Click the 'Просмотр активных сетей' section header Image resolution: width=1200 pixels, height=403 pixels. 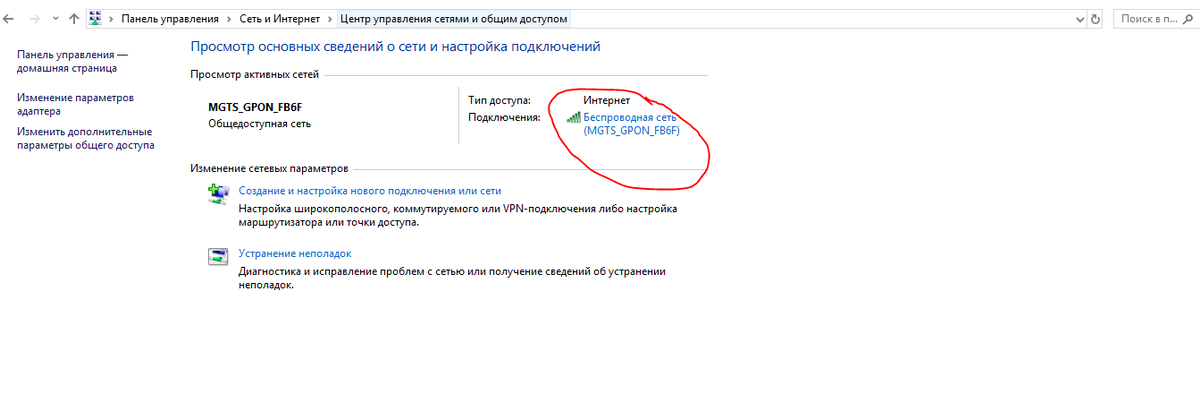pos(254,74)
